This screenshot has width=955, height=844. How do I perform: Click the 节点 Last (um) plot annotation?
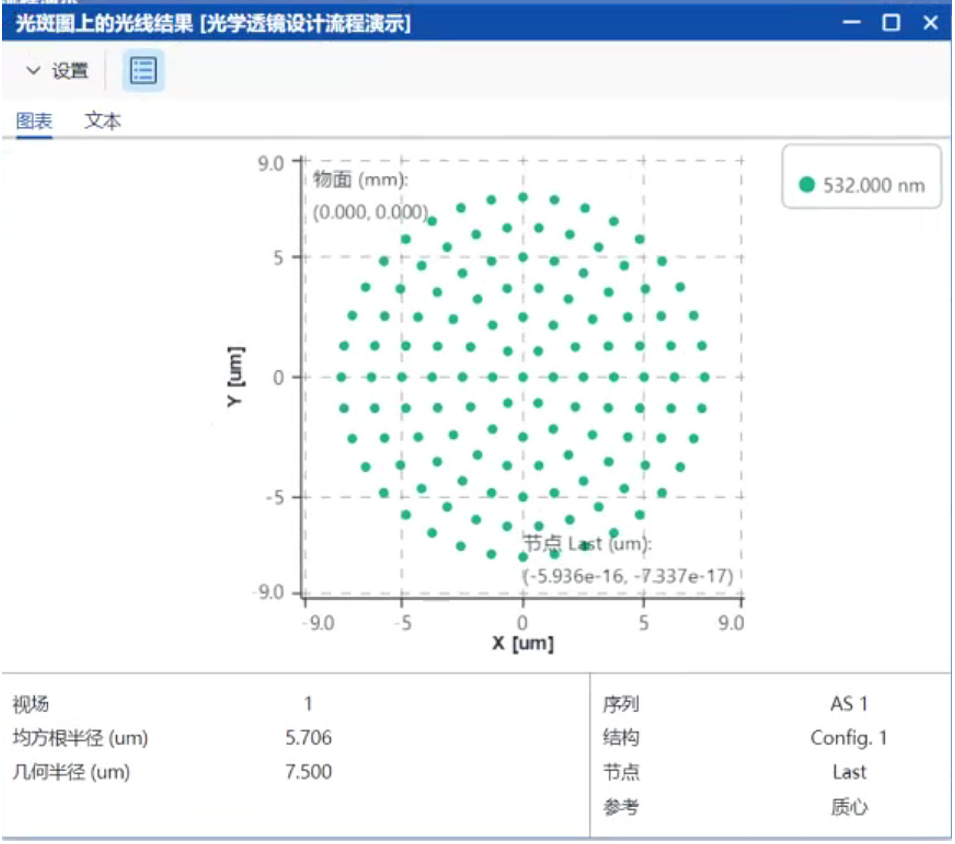[588, 544]
